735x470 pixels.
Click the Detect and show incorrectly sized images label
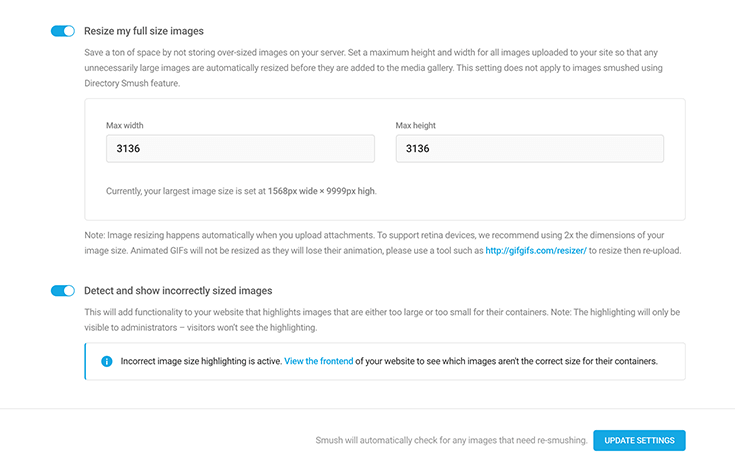(x=178, y=291)
